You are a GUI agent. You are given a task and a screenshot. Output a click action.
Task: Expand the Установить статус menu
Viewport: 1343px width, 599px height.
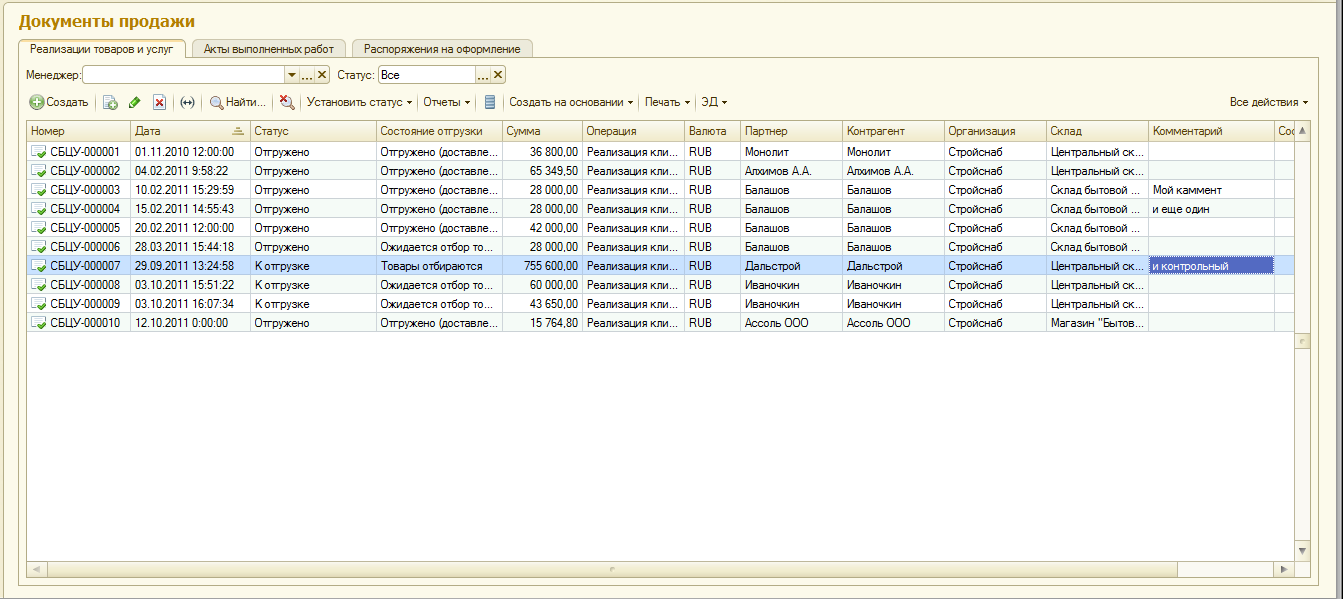pyautogui.click(x=359, y=102)
